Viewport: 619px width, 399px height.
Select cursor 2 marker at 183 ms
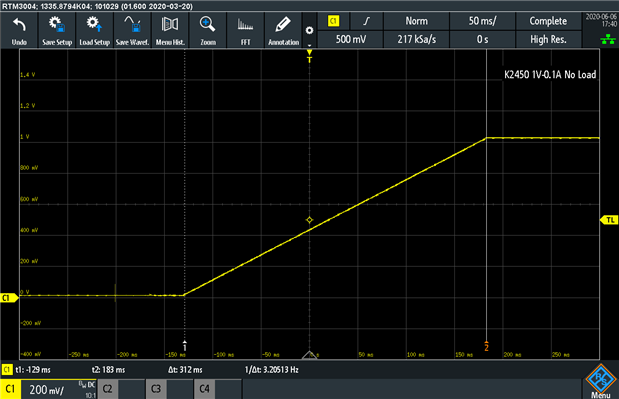coord(486,347)
